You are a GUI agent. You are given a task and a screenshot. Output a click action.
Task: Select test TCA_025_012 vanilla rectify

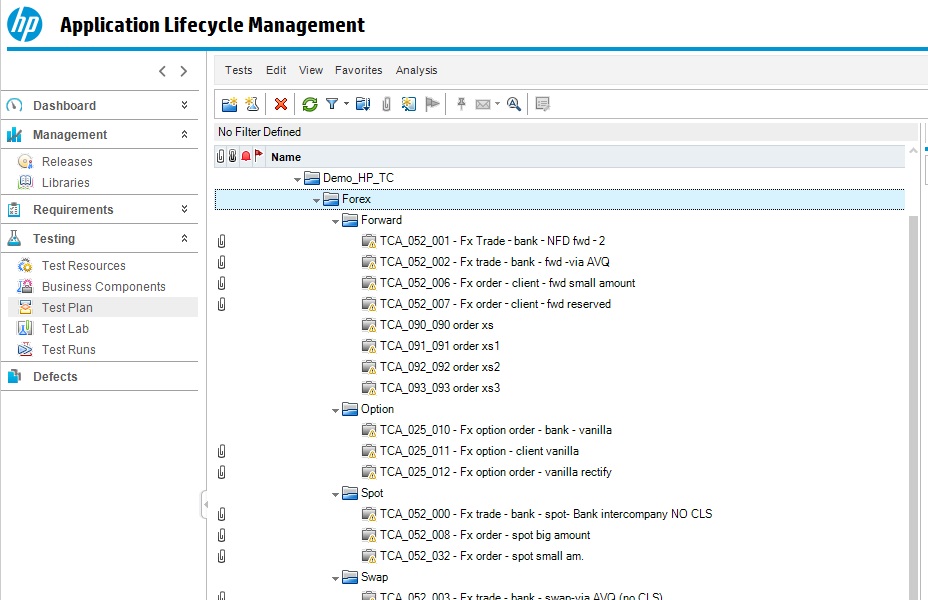click(496, 472)
